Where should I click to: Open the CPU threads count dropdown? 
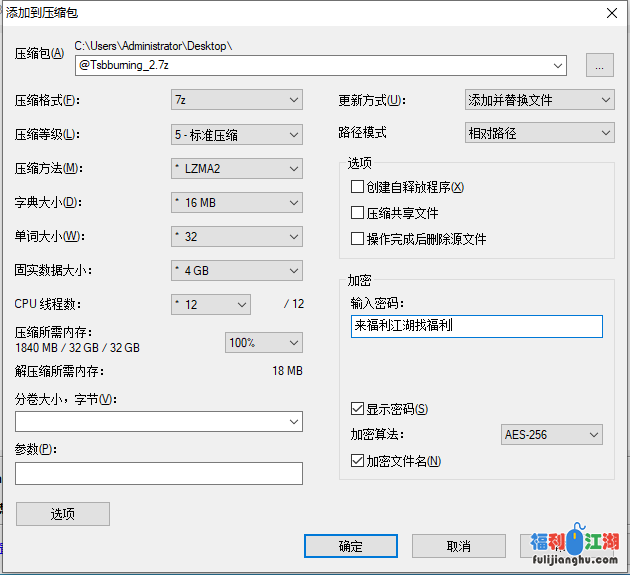point(211,304)
